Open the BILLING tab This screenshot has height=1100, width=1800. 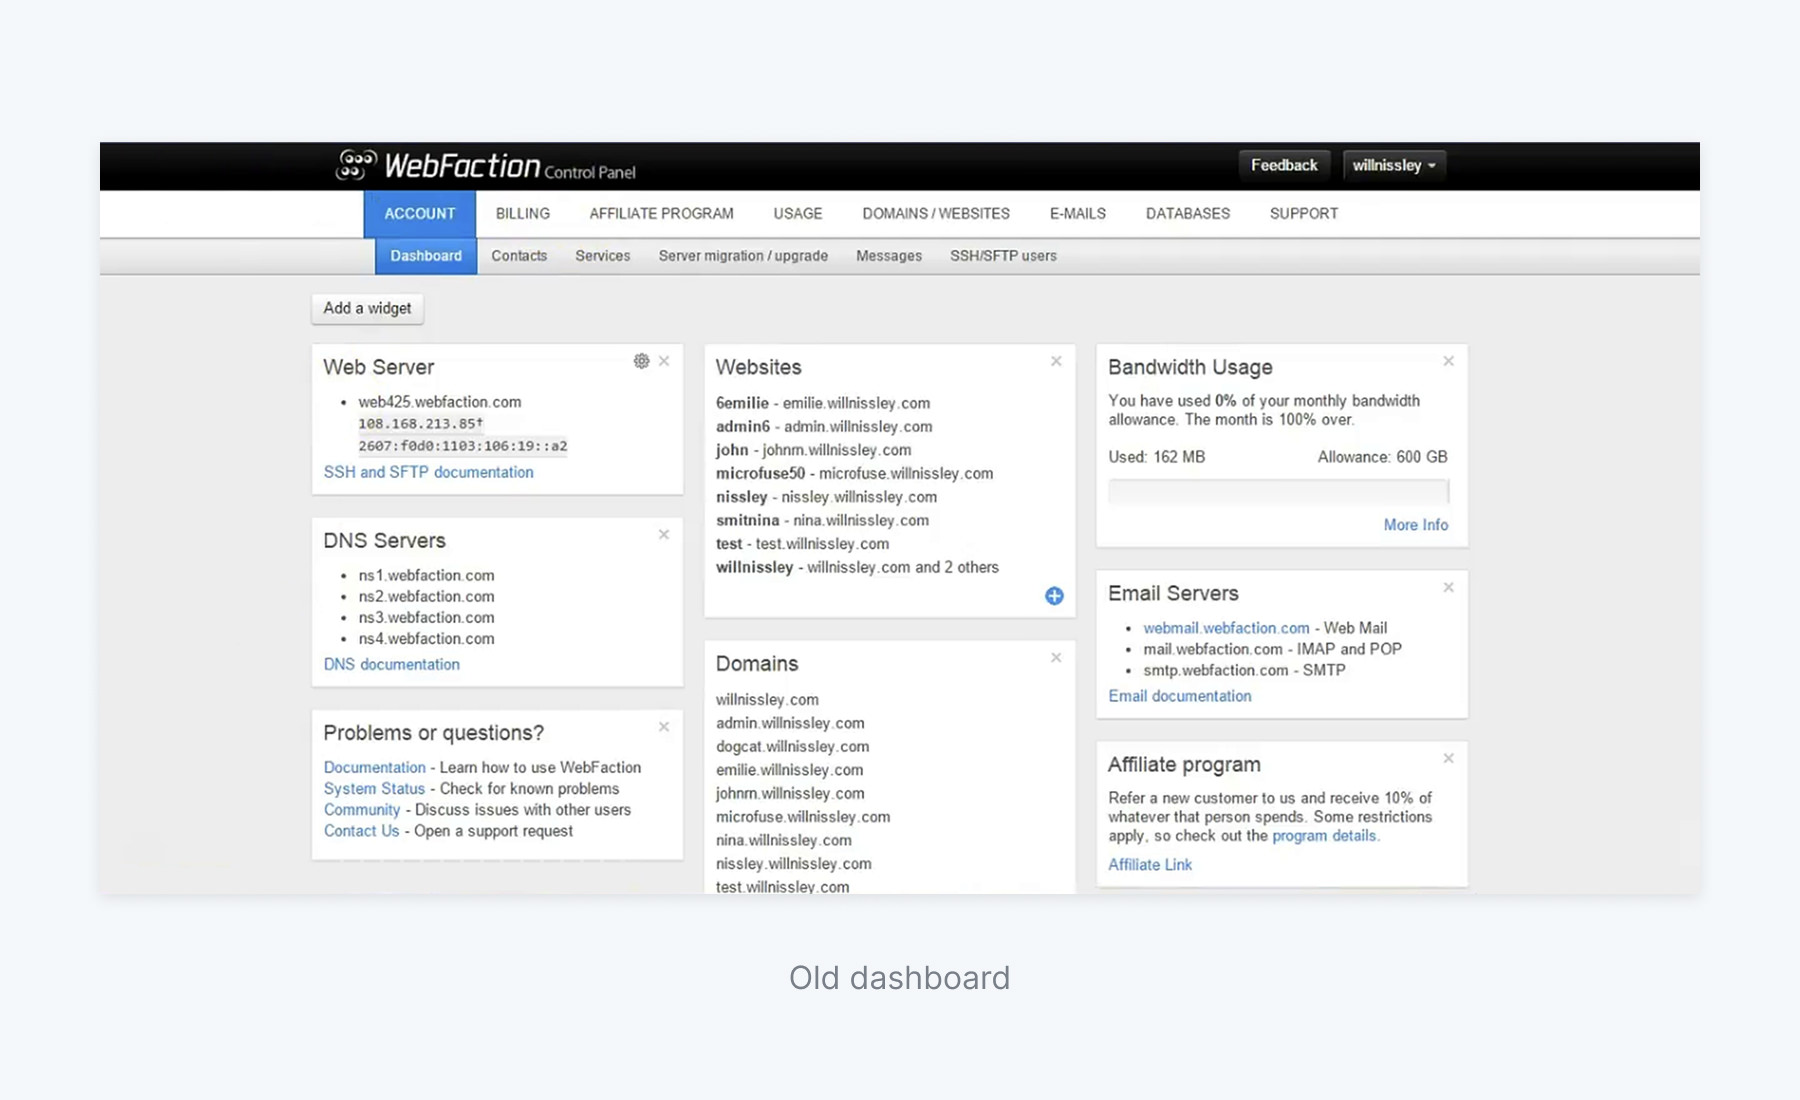(523, 214)
